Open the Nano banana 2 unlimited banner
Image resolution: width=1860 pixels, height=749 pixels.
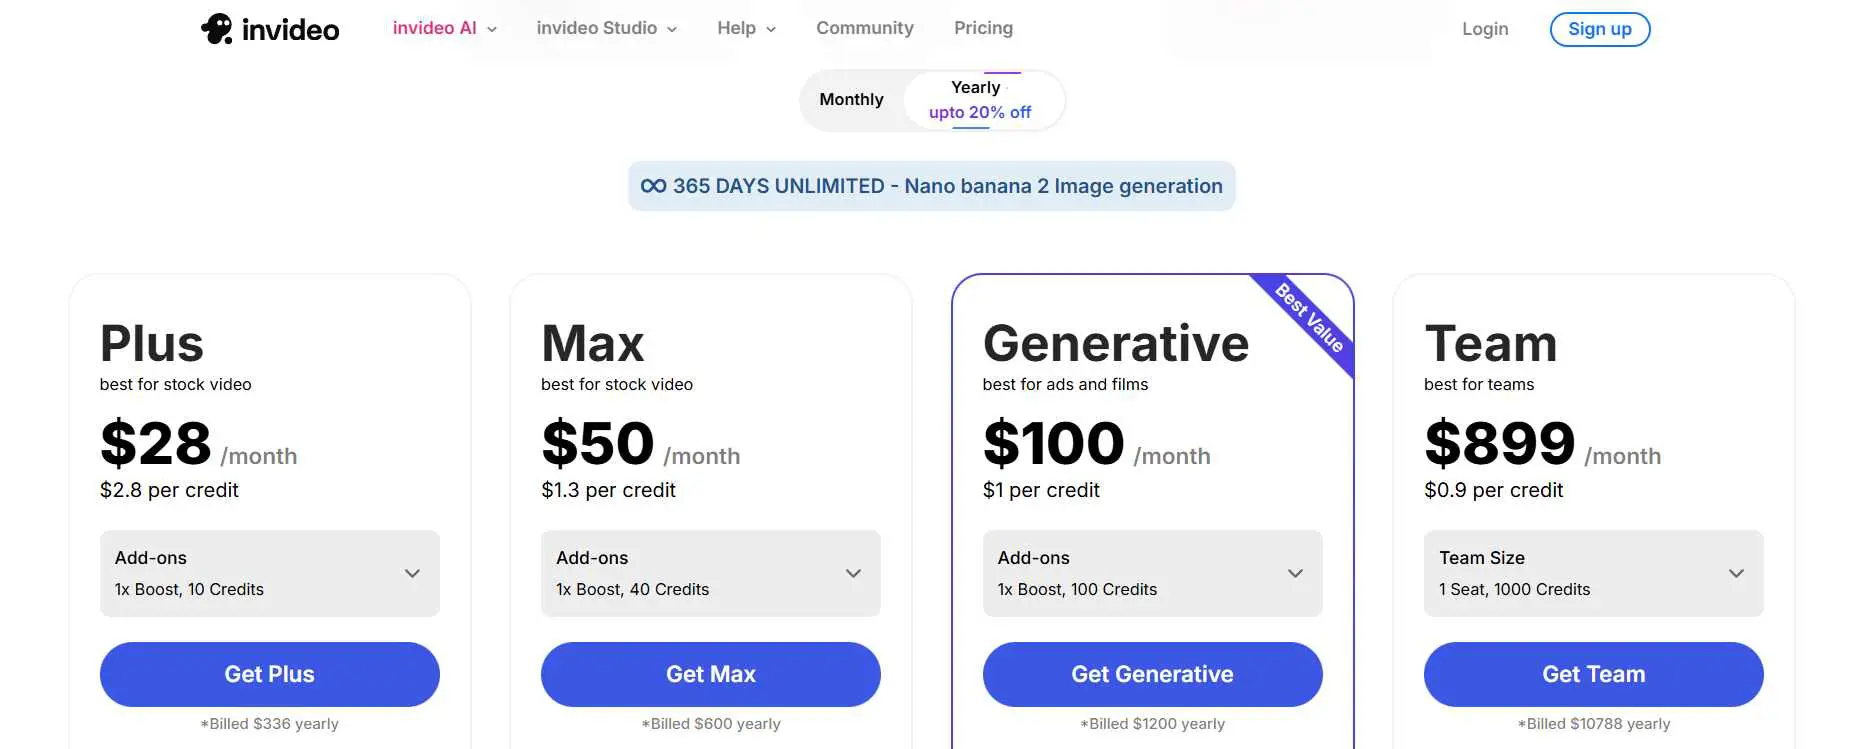[931, 185]
